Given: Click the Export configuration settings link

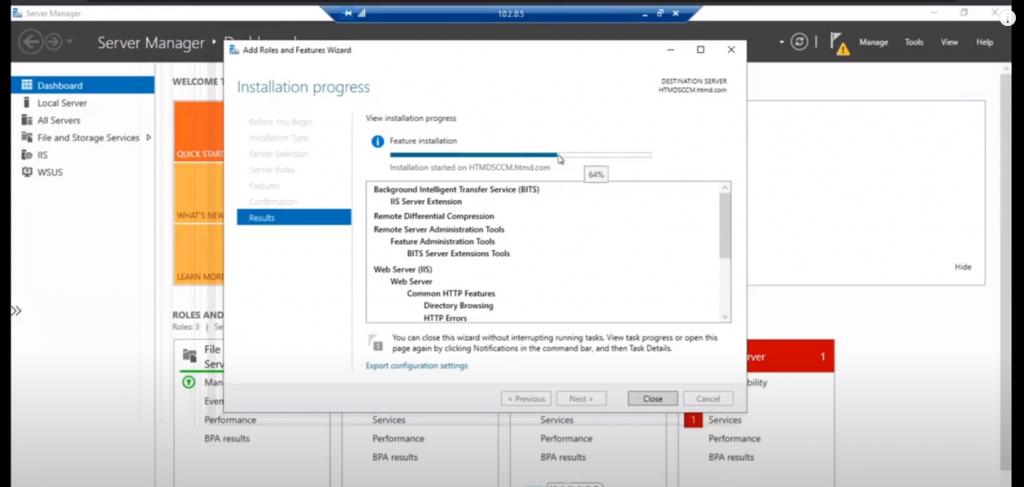Looking at the screenshot, I should point(417,366).
